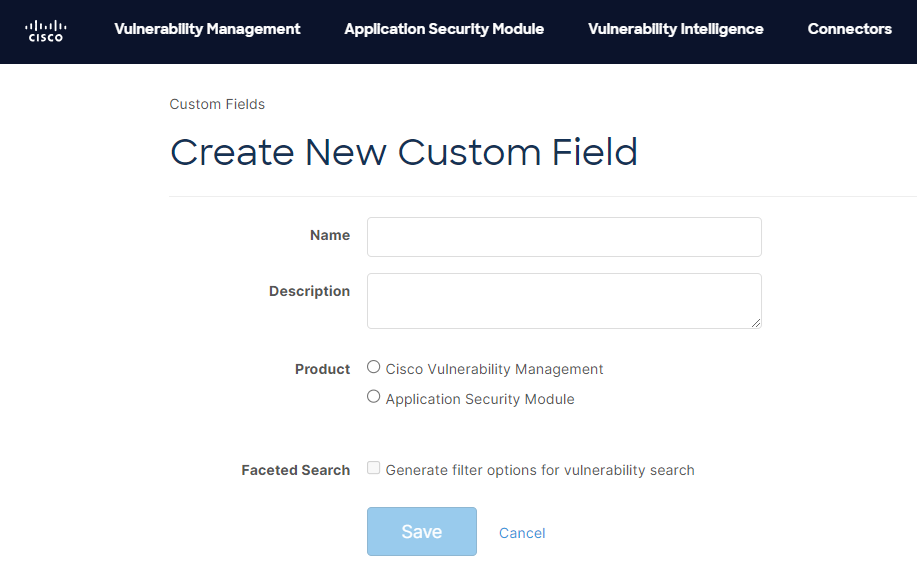Click the Faceted Search label
Image resolution: width=917 pixels, height=576 pixels.
click(x=295, y=469)
